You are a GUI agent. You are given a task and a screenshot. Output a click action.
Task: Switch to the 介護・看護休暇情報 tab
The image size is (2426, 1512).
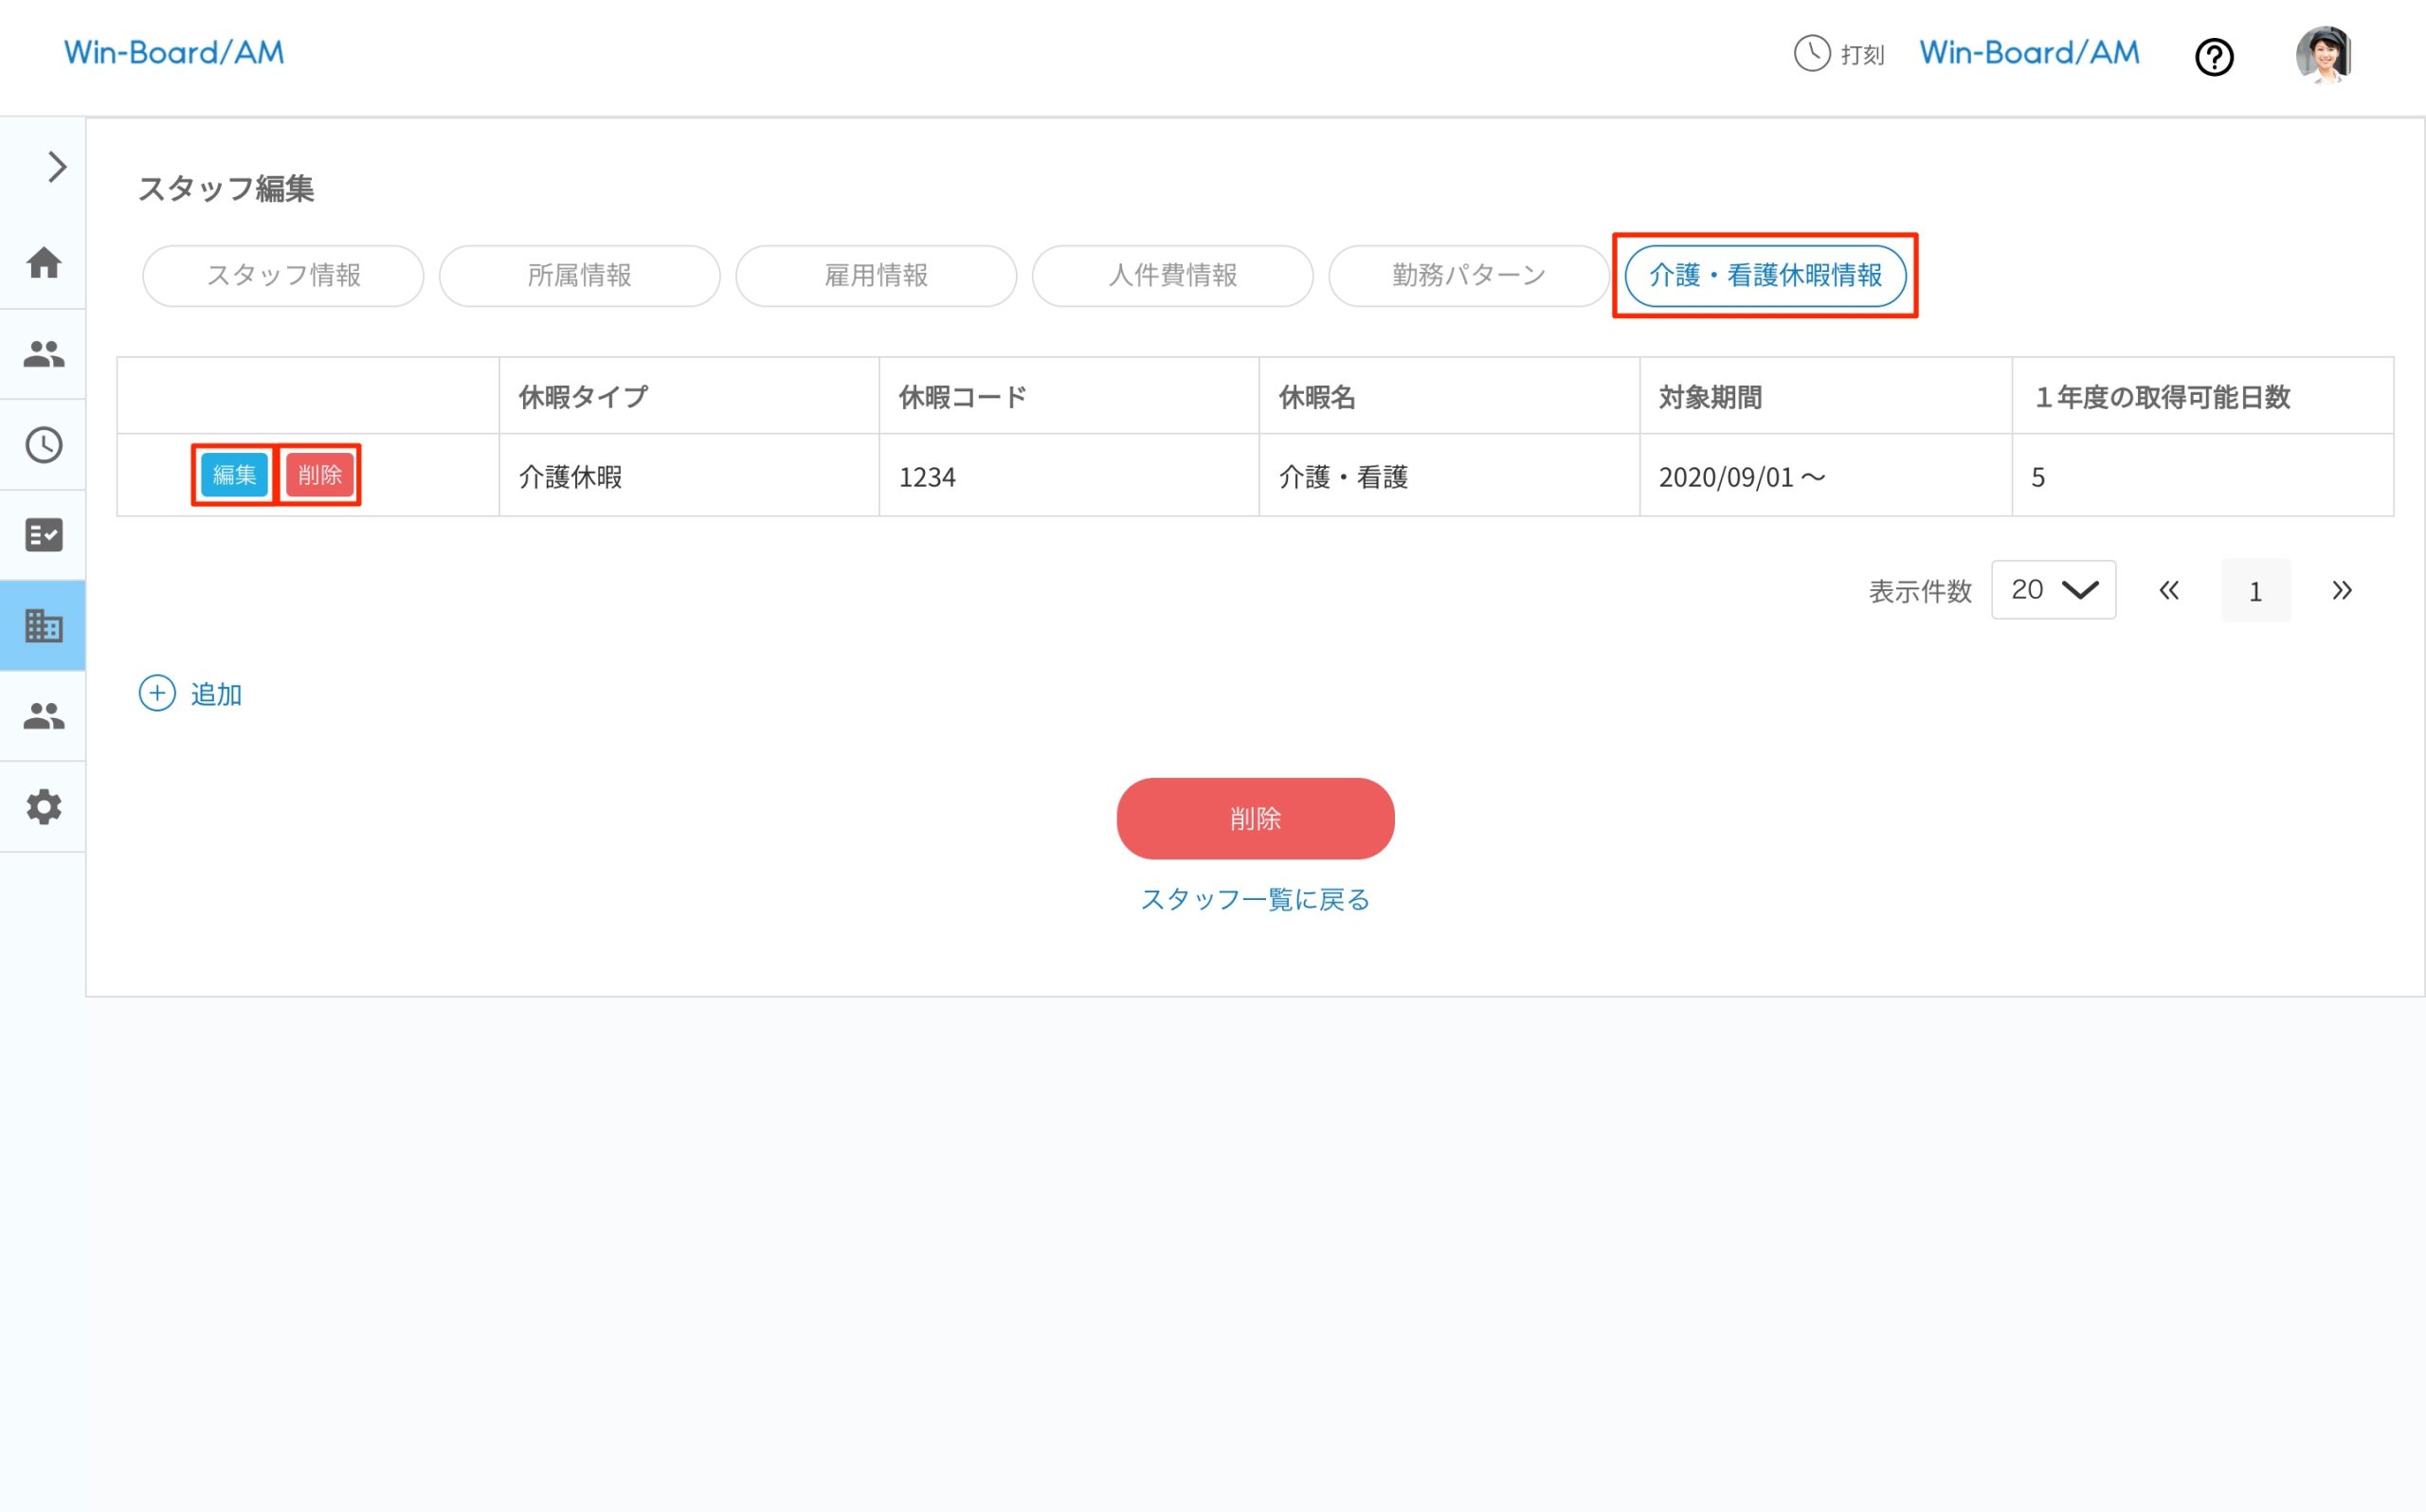1766,276
